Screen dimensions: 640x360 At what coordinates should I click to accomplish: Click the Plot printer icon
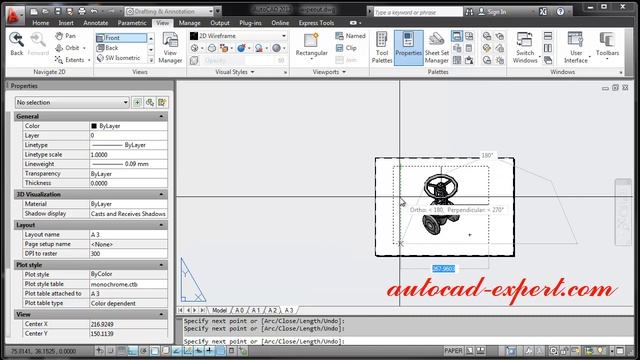tap(82, 11)
